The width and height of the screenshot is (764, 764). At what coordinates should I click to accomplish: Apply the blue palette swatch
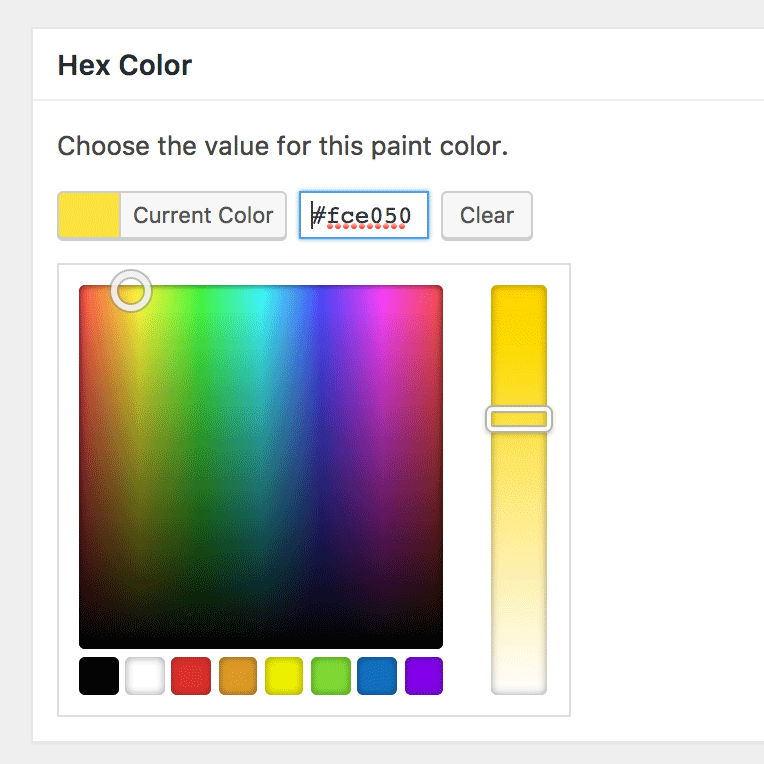[377, 676]
